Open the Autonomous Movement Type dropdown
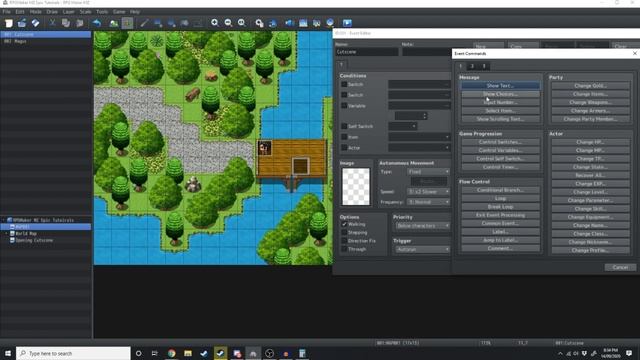The height and width of the screenshot is (360, 640). [428, 172]
